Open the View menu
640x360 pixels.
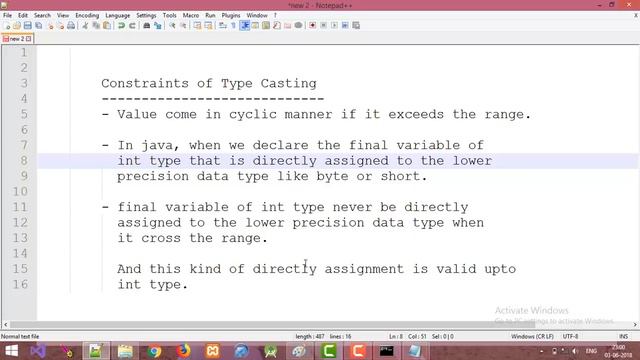[x=62, y=15]
